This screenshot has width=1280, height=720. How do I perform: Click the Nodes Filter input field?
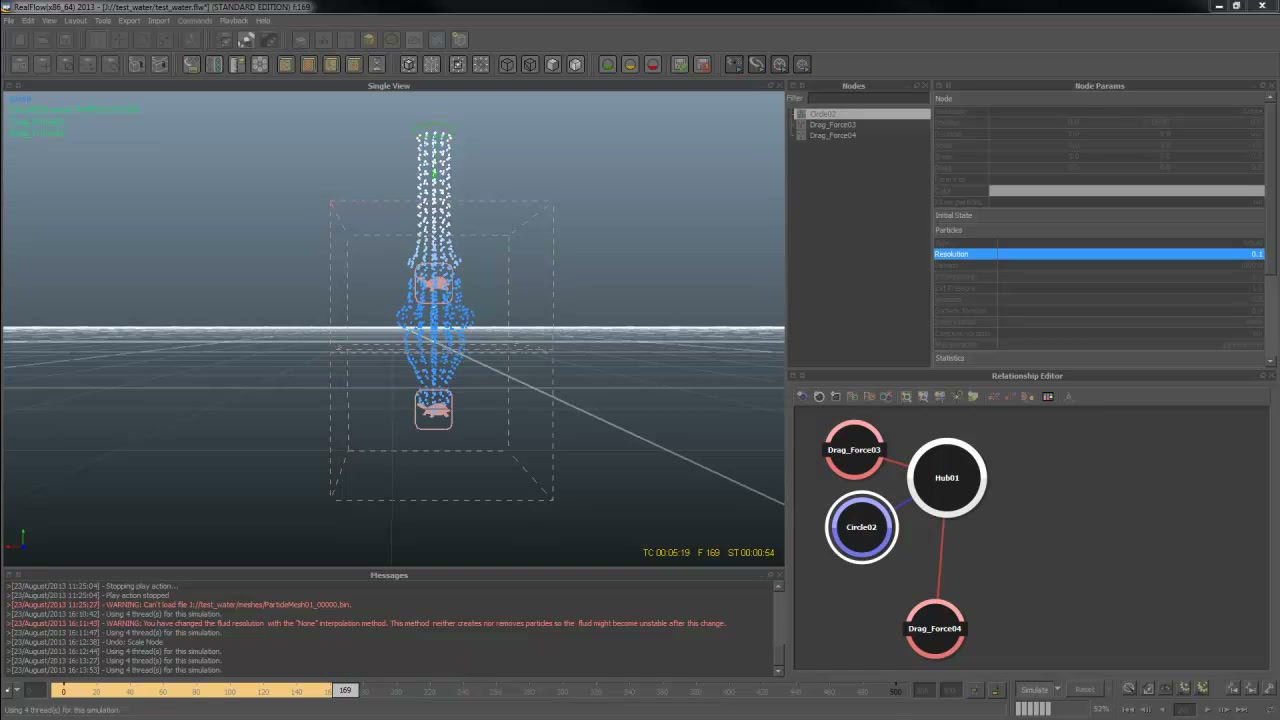click(868, 99)
